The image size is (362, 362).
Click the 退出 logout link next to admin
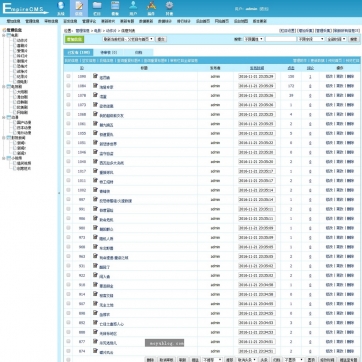click(x=264, y=9)
